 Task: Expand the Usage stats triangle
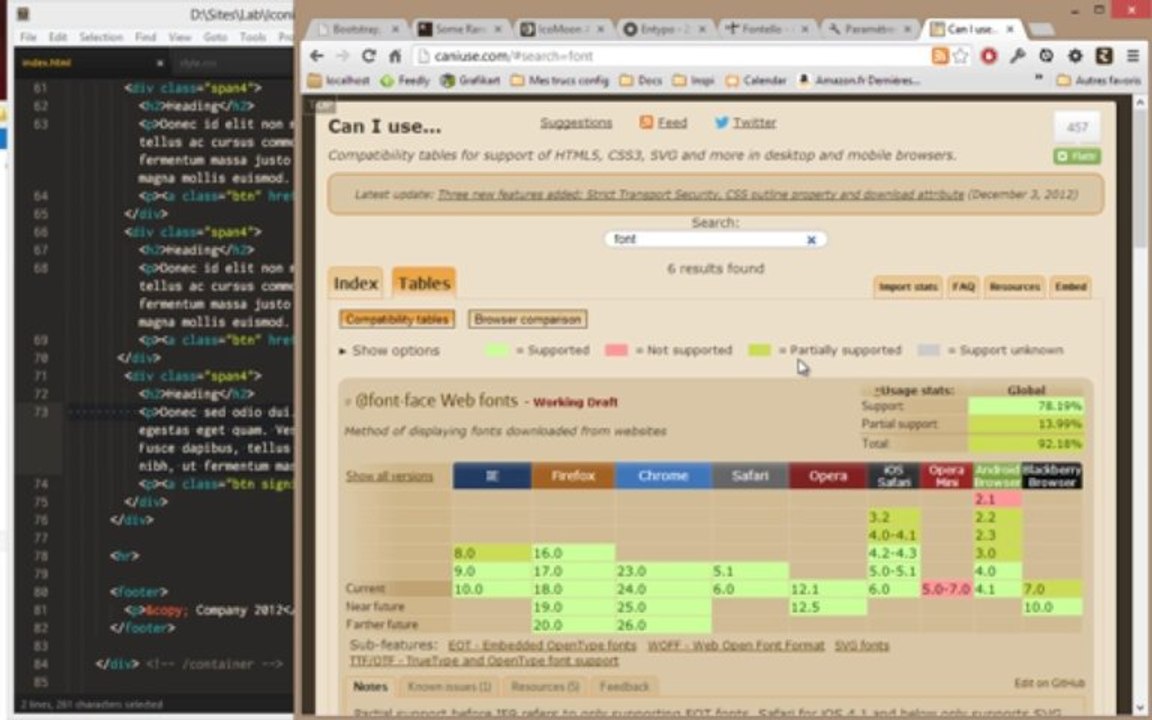coord(876,390)
